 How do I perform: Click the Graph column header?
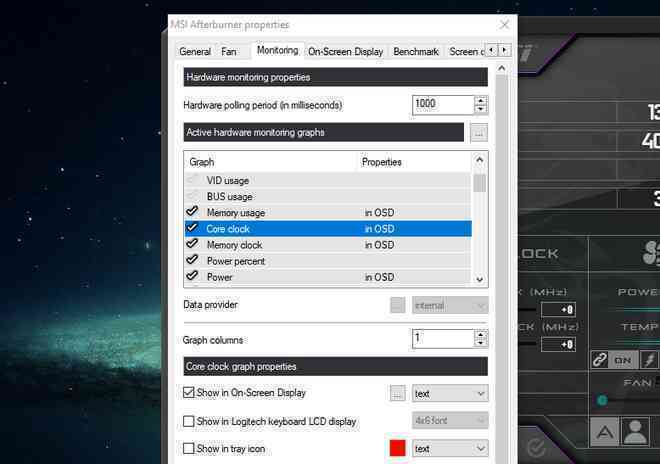click(x=271, y=162)
